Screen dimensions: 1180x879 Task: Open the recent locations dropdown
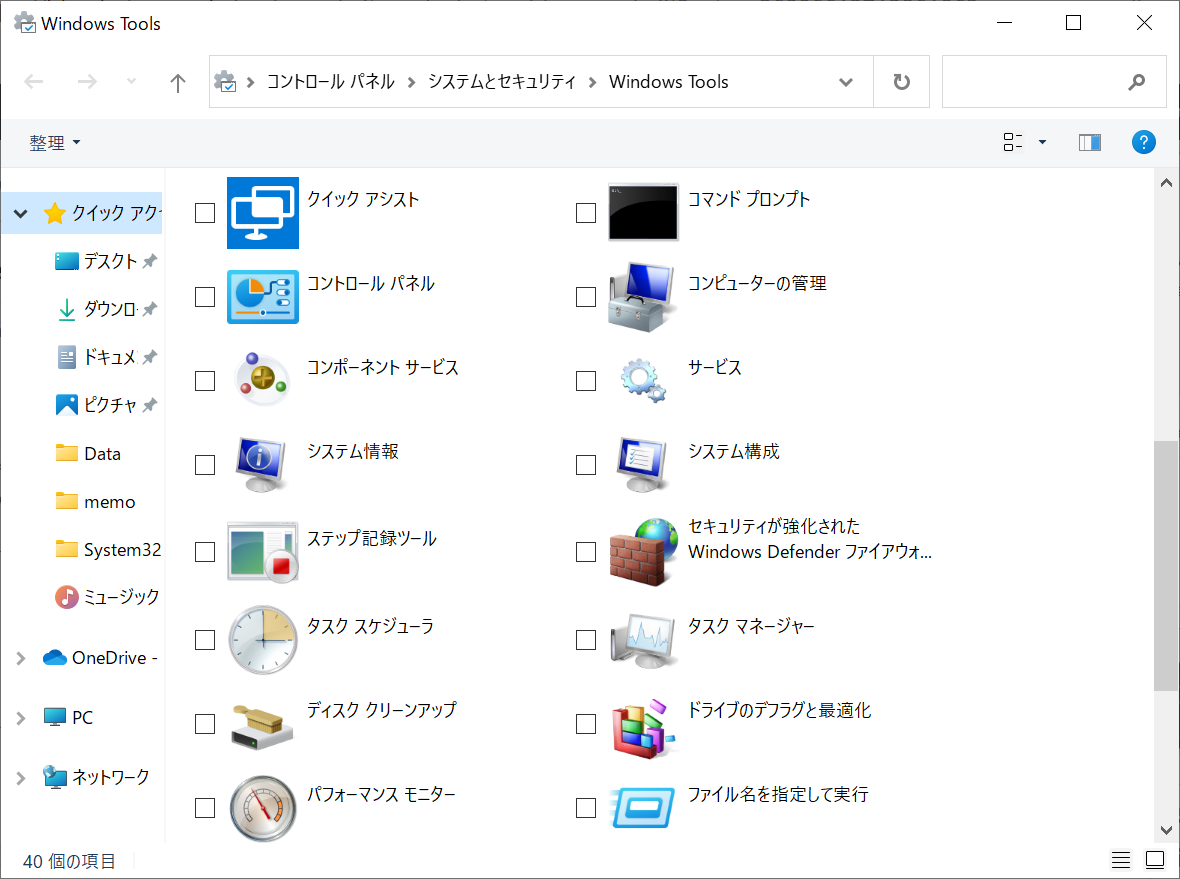[x=131, y=81]
